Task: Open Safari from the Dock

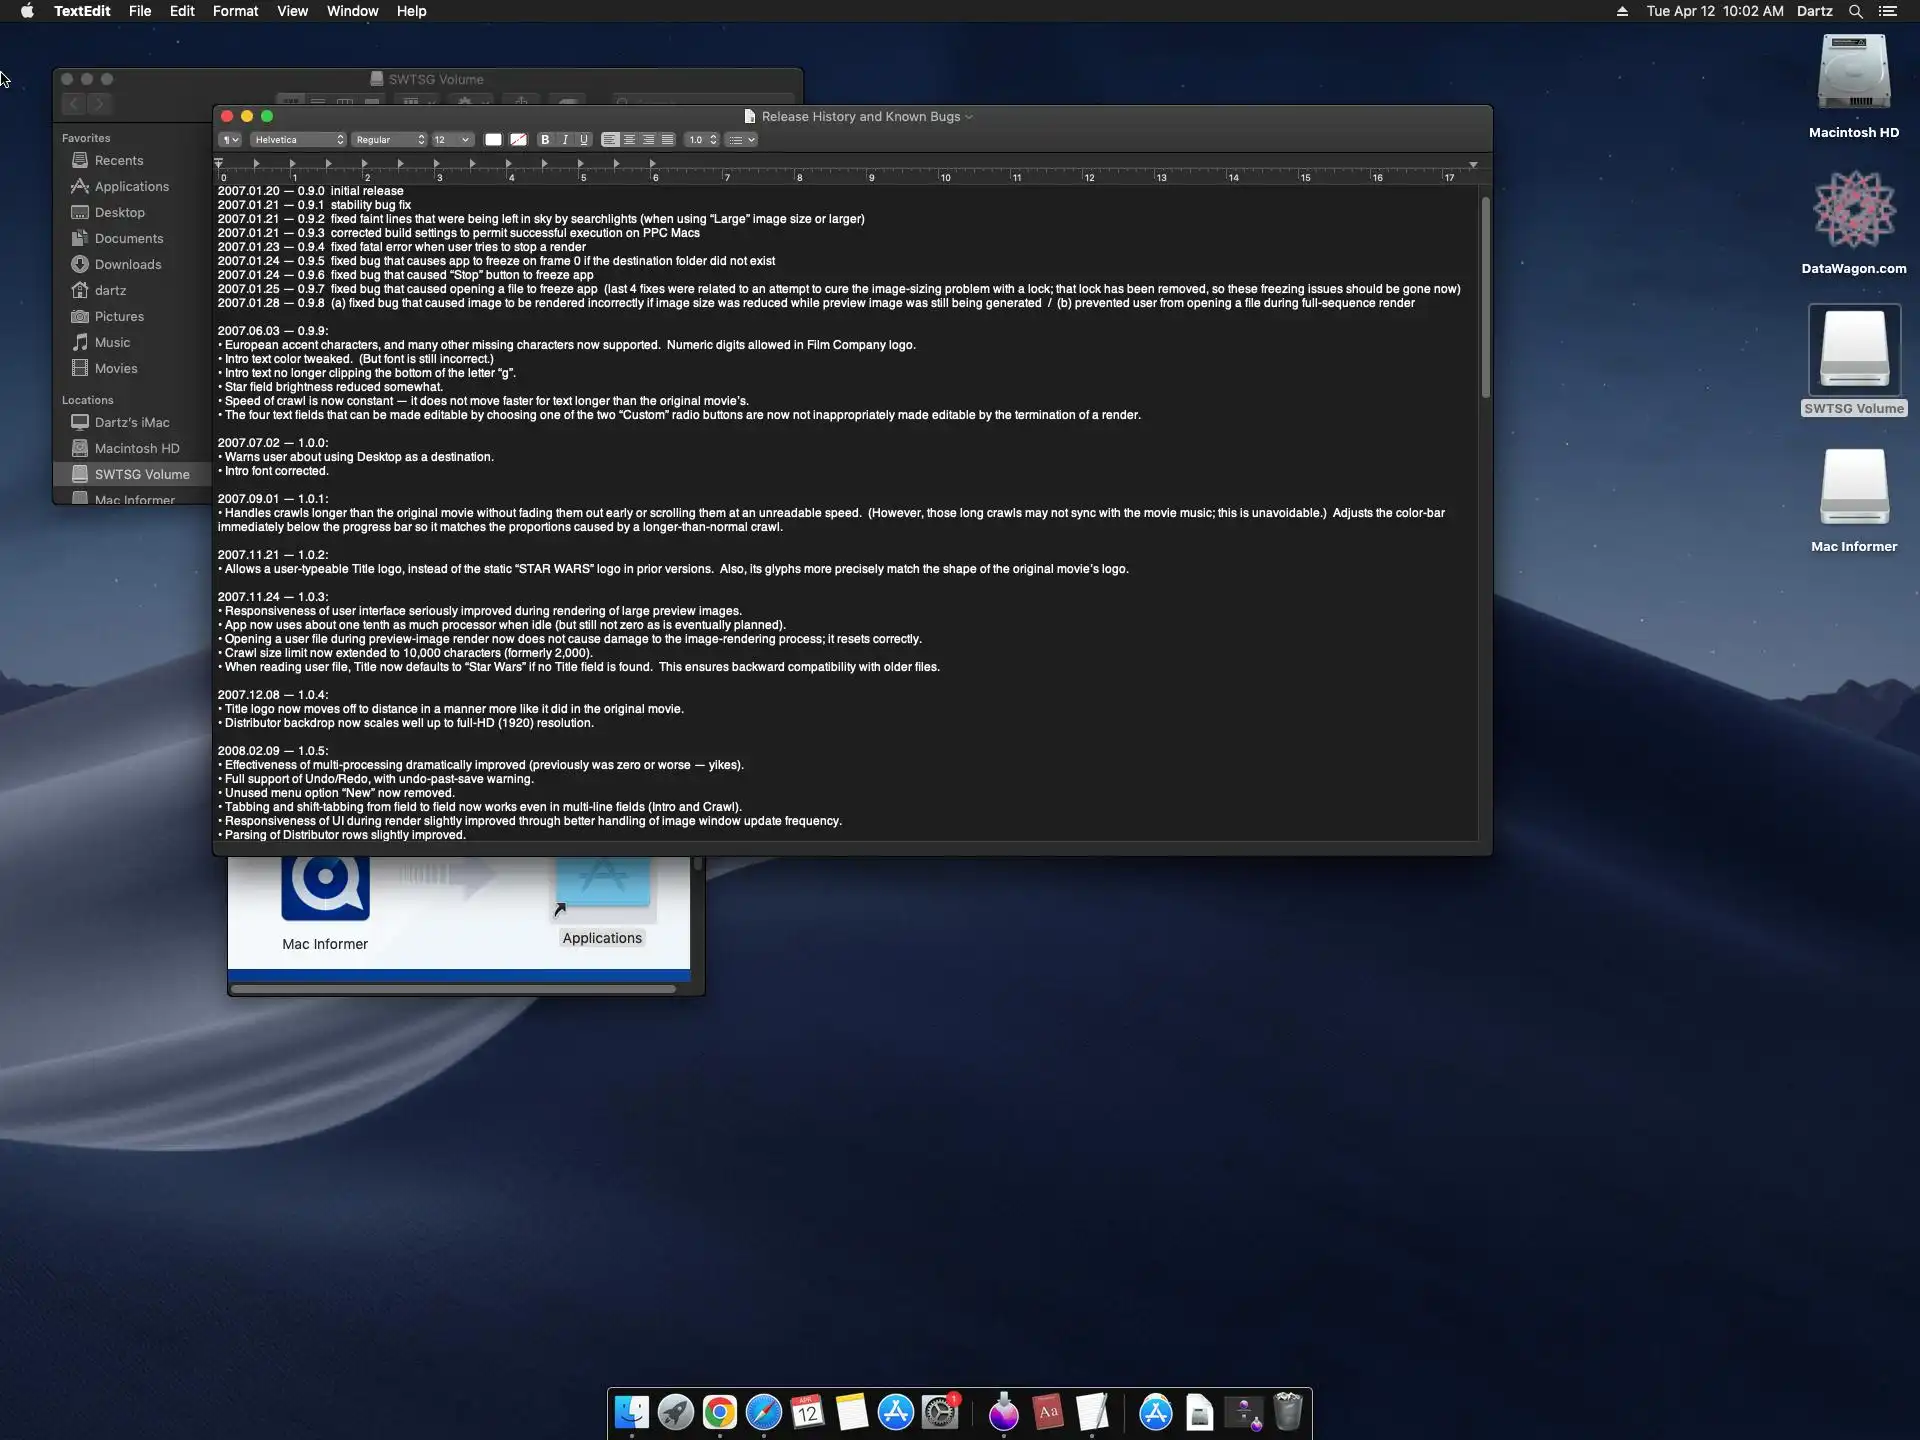Action: coord(763,1412)
